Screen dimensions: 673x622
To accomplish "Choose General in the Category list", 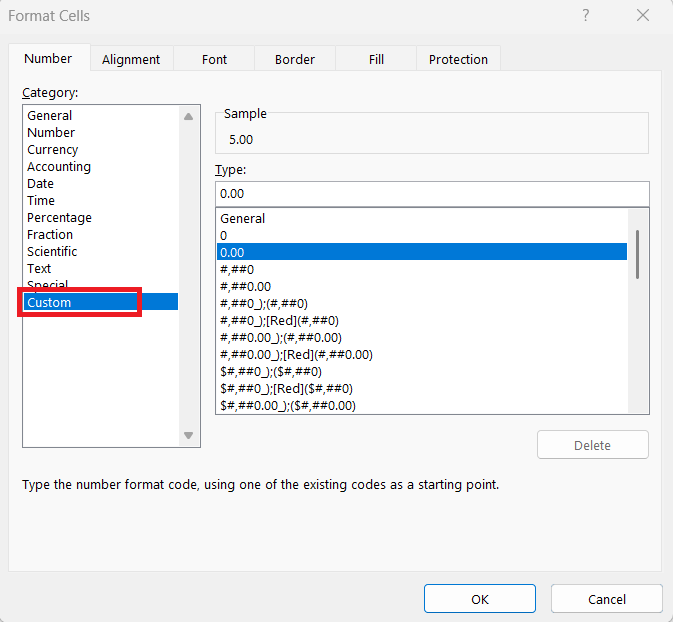I will [101, 115].
